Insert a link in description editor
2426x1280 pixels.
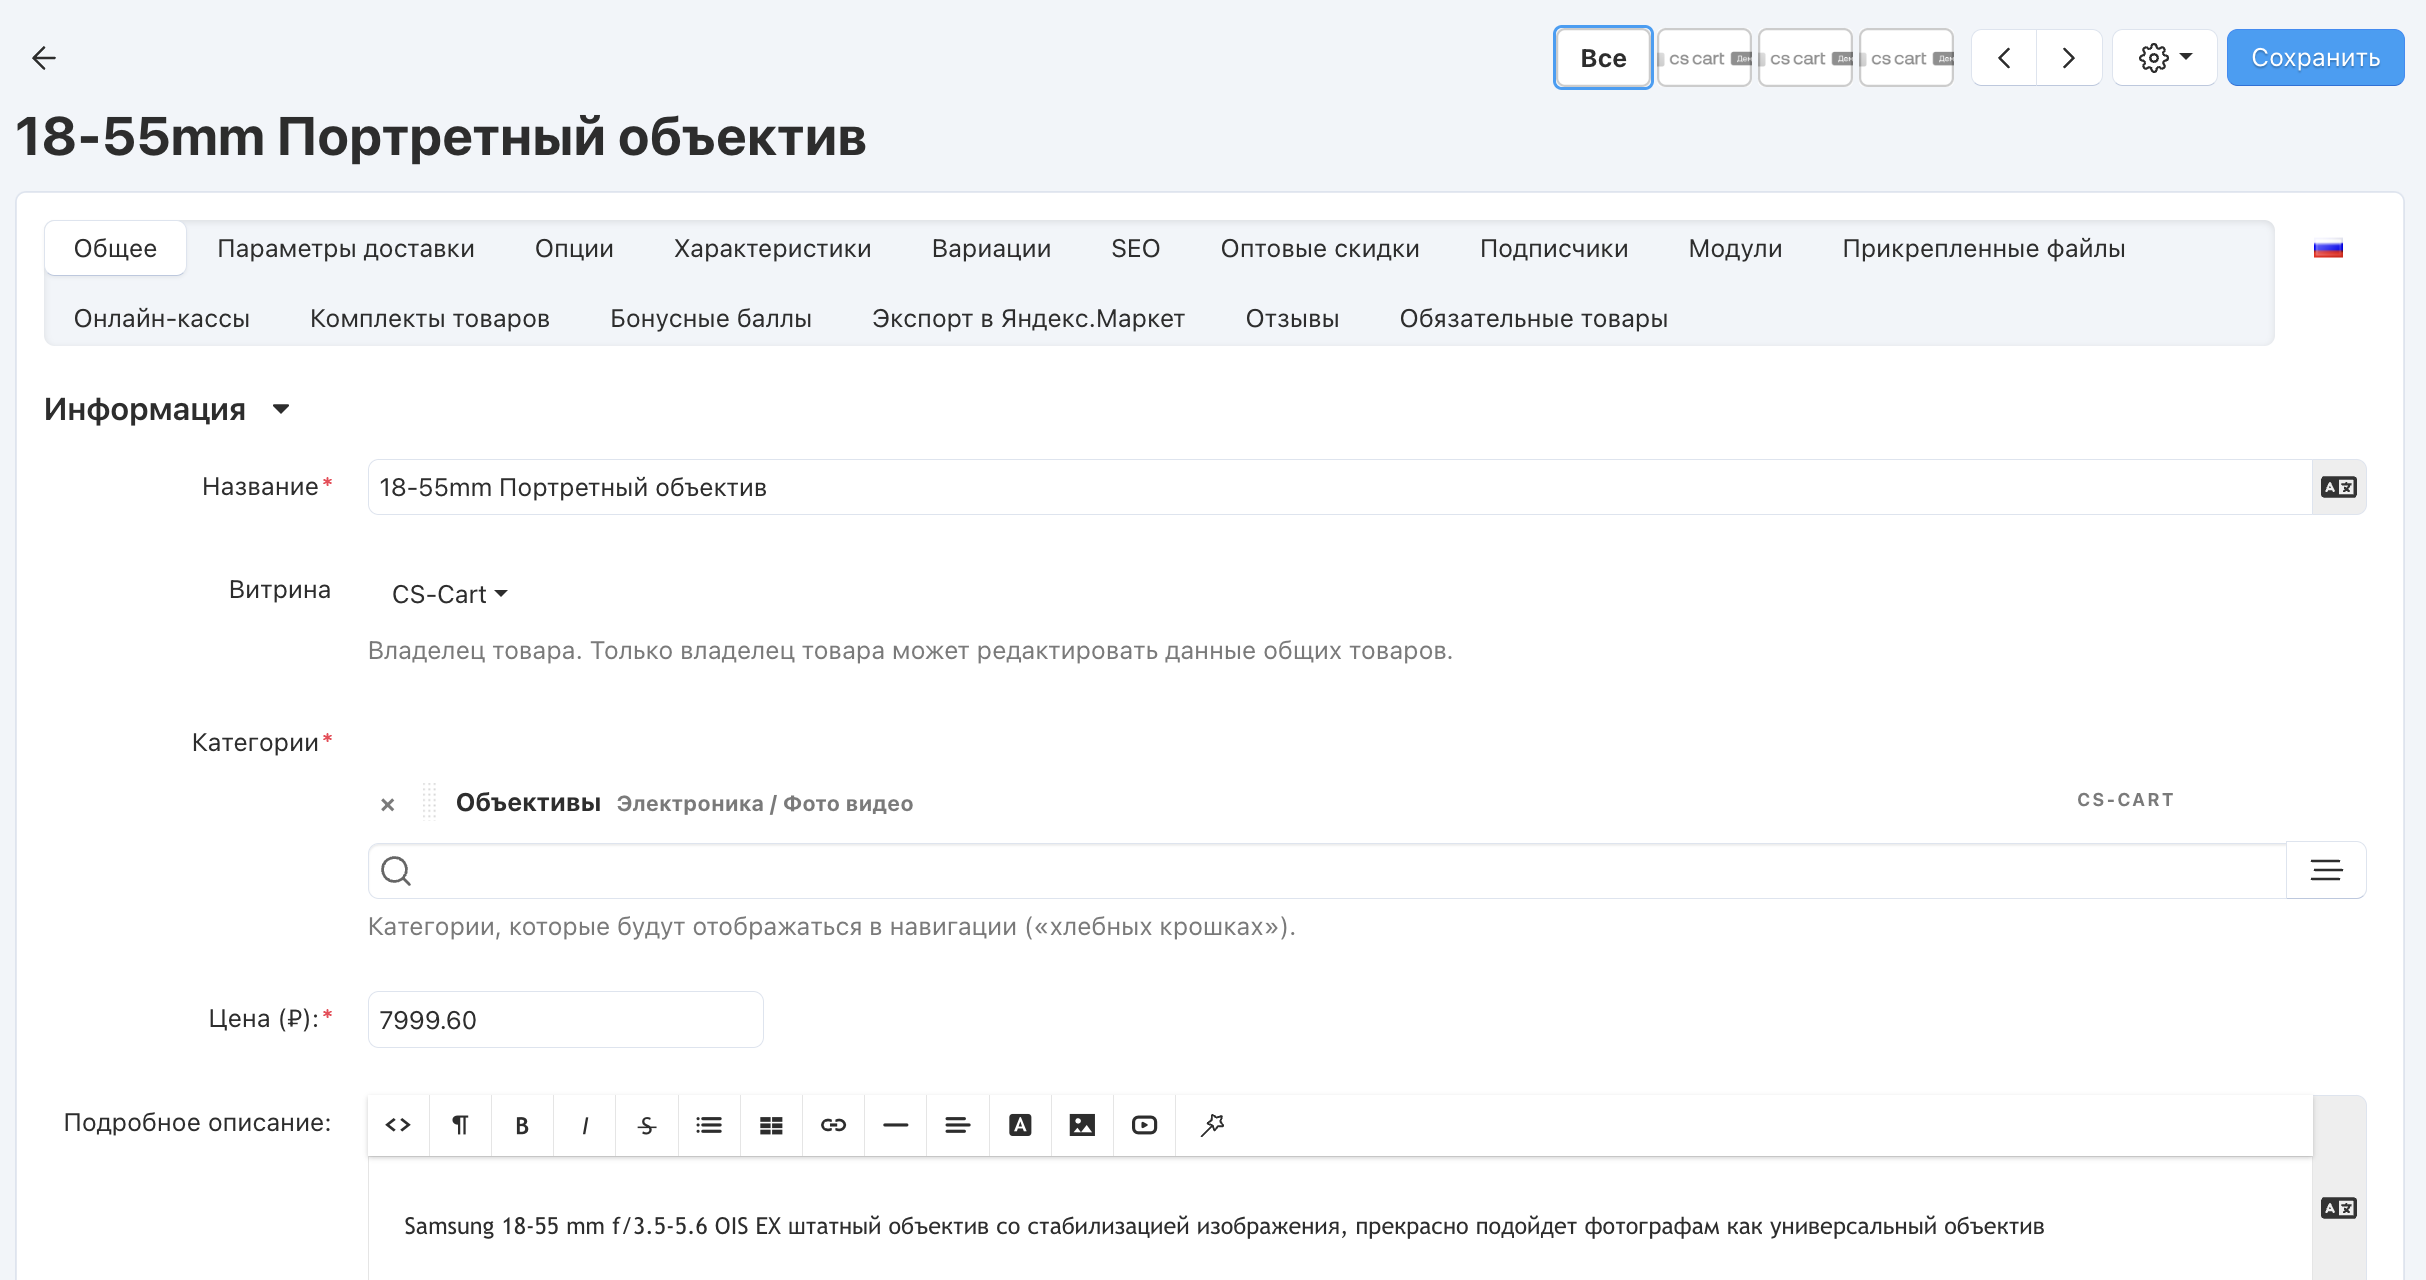click(833, 1125)
